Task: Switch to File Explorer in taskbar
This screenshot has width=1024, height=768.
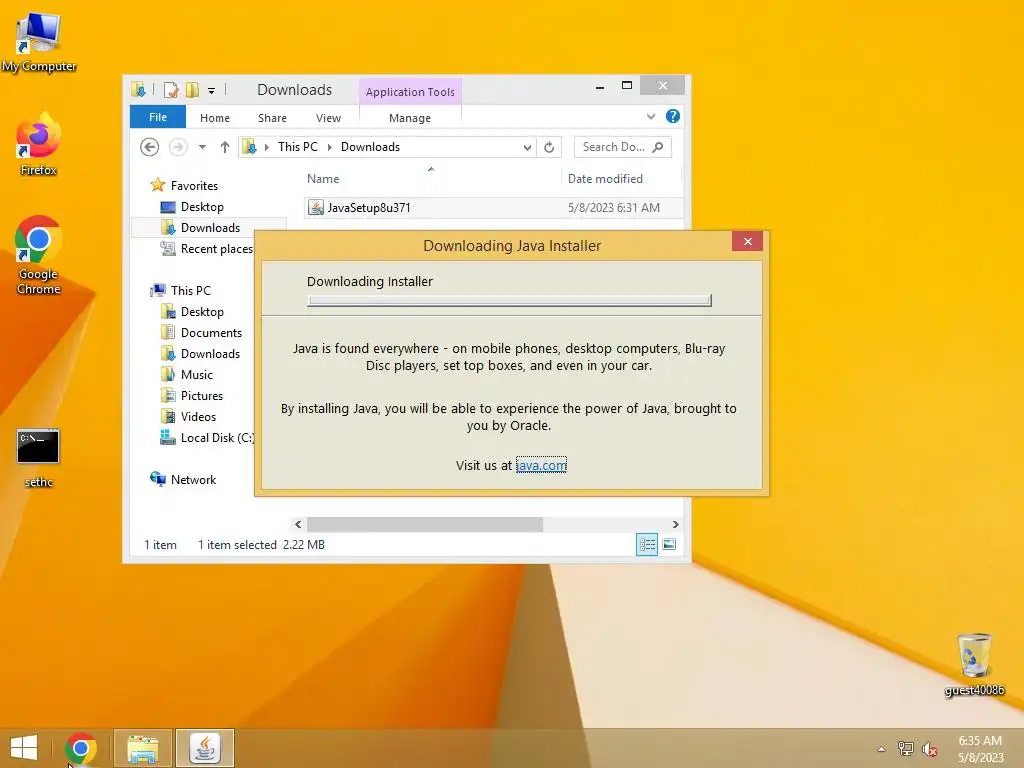Action: [143, 748]
